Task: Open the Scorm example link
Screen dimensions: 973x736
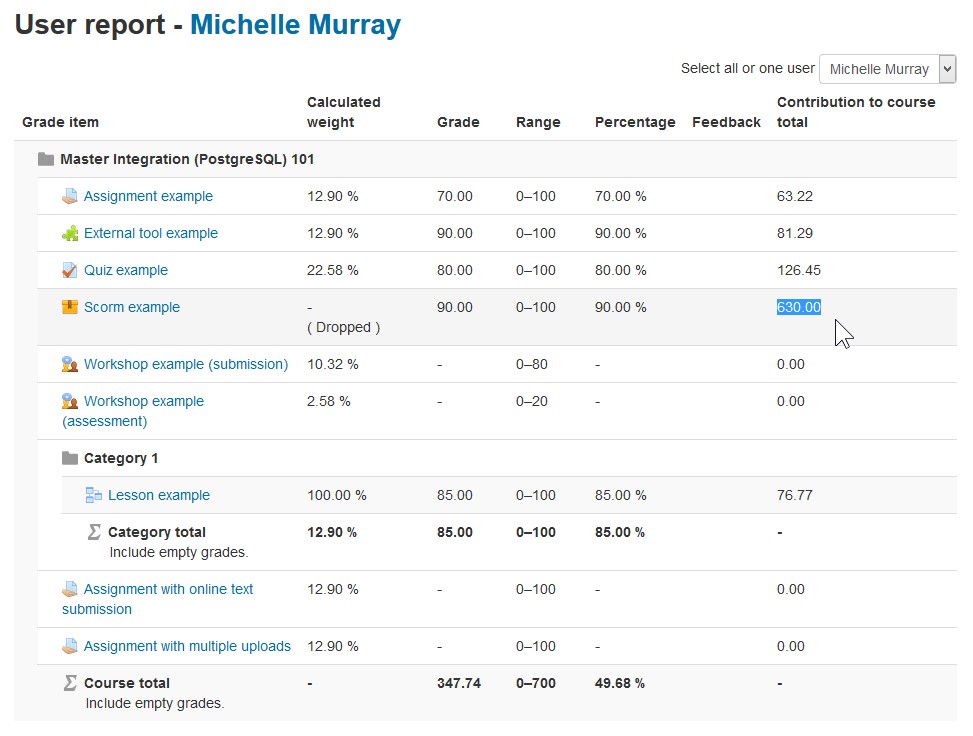Action: (x=132, y=307)
